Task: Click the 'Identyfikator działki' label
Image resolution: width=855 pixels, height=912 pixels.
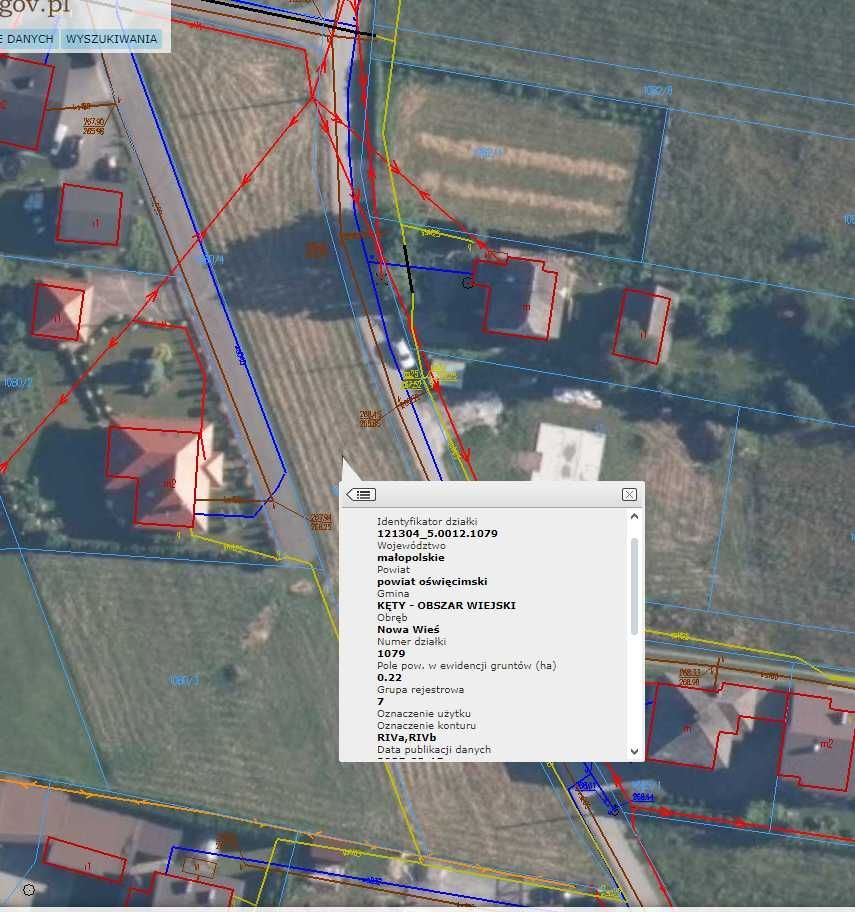Action: point(427,521)
